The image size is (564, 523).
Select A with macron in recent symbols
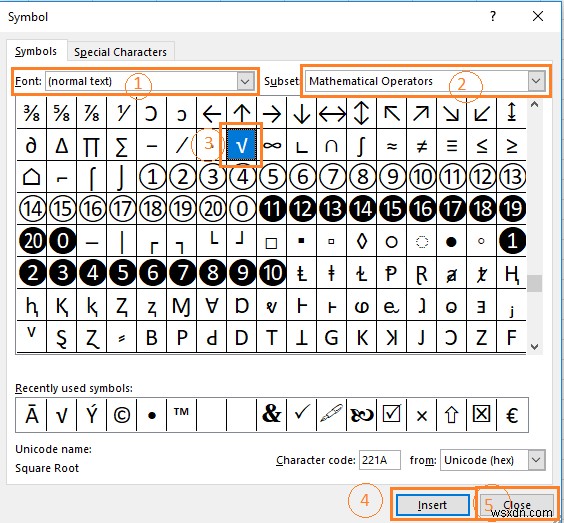coord(32,415)
